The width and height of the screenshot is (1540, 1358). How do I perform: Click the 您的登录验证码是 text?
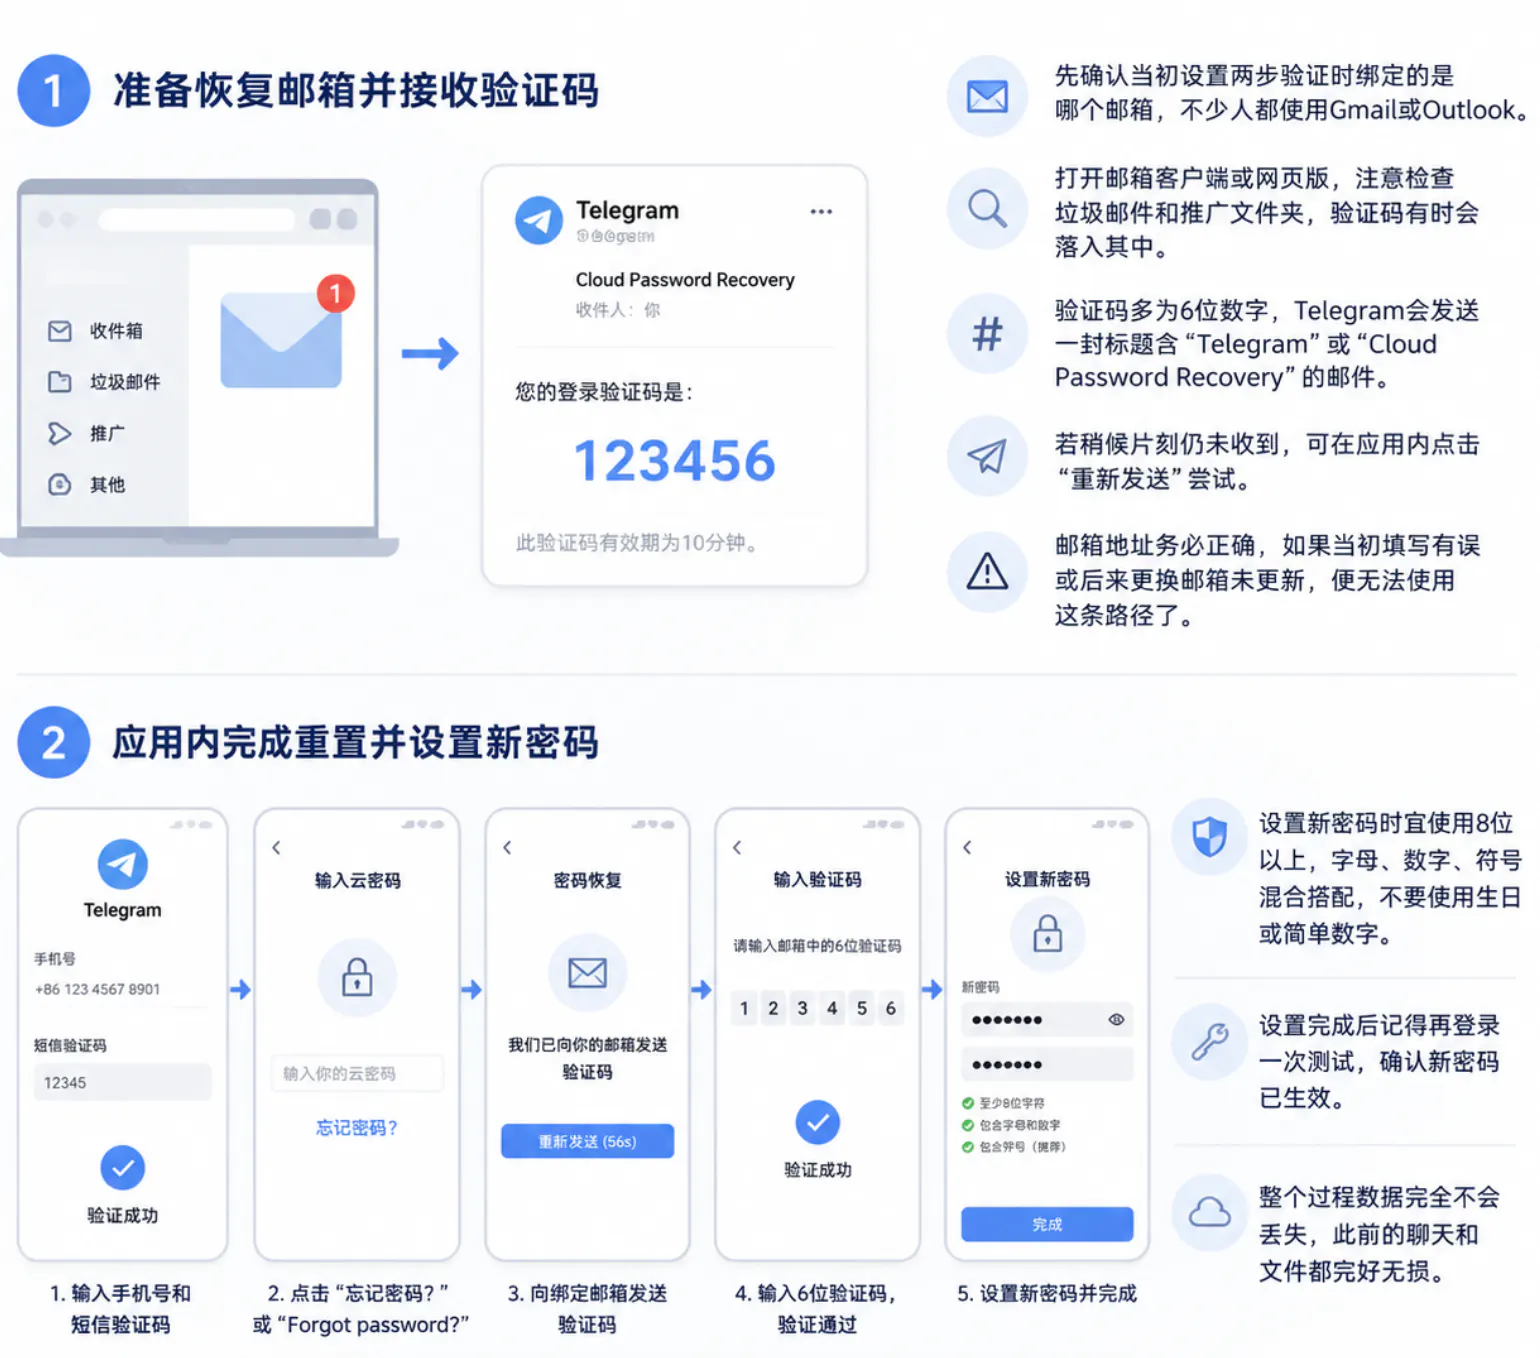[x=604, y=392]
